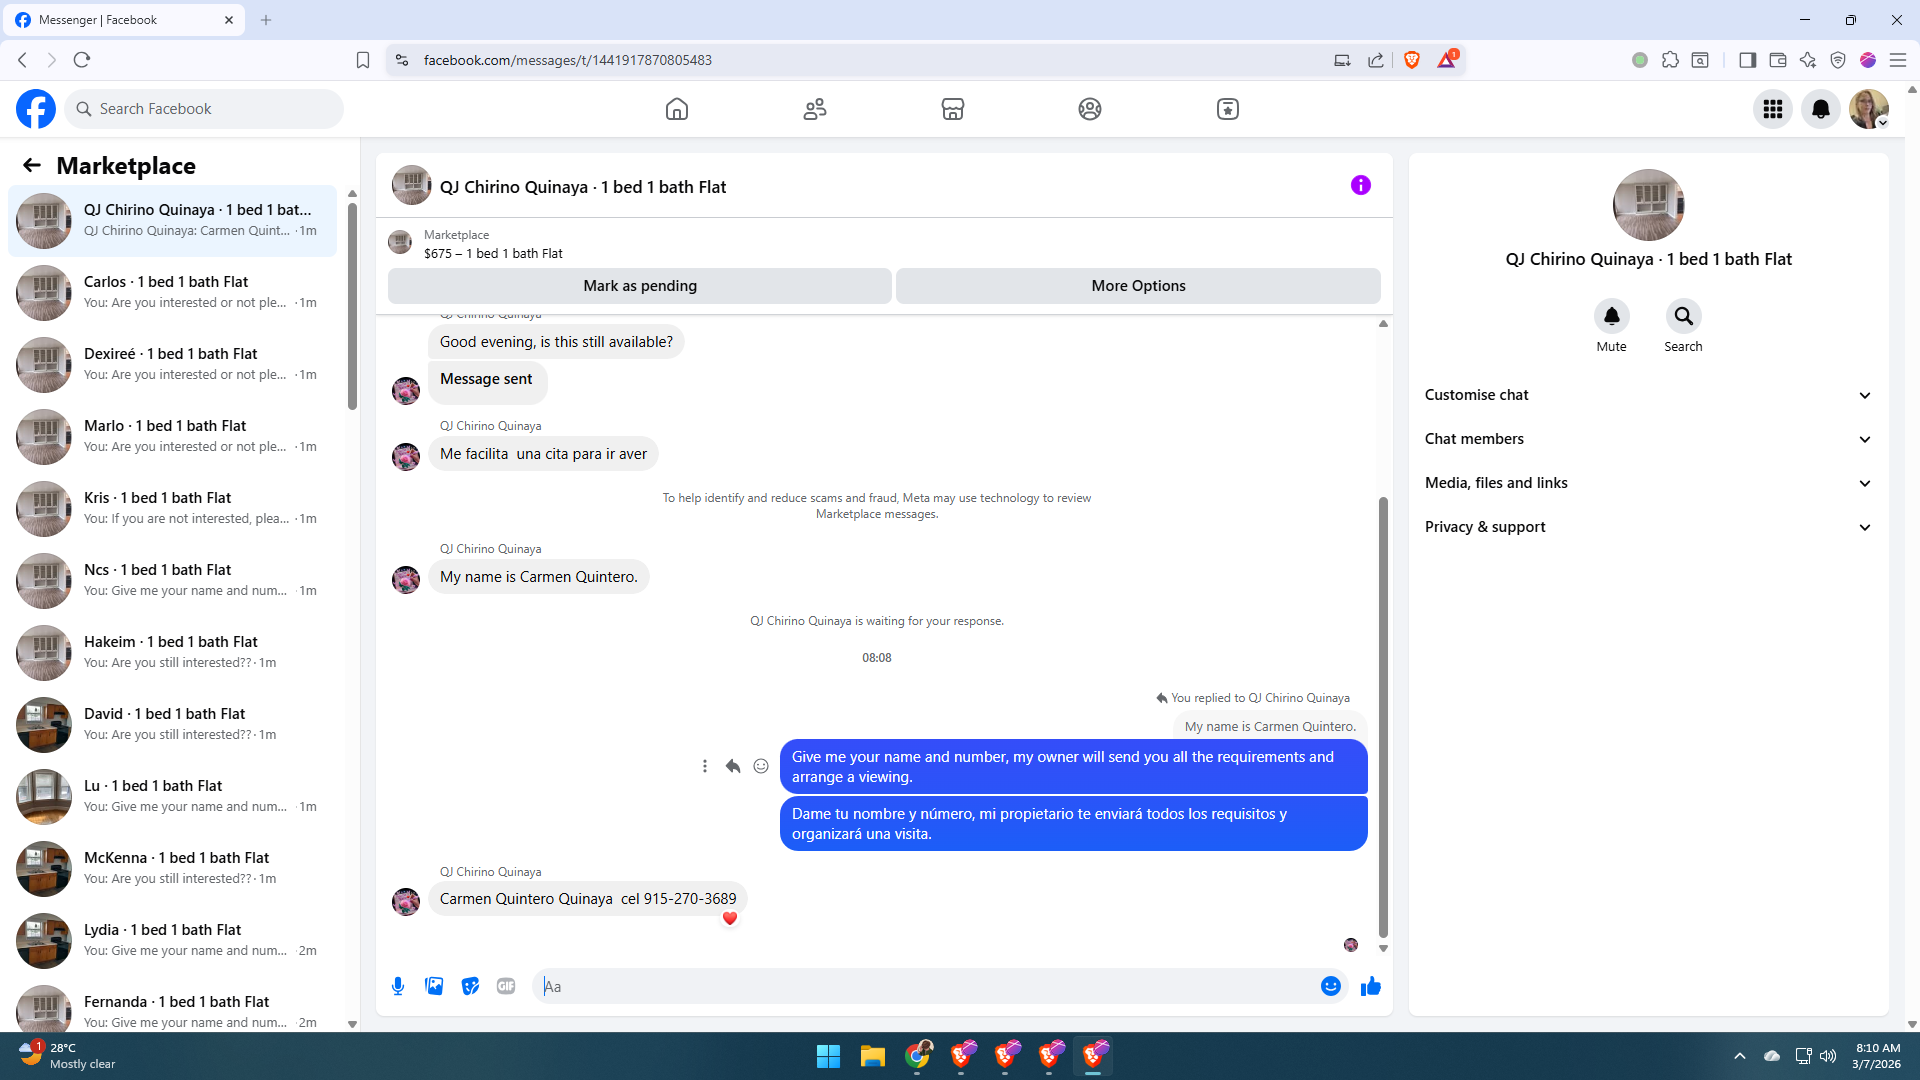The height and width of the screenshot is (1080, 1920).
Task: Open the volume icon in system tray
Action: (1828, 1056)
